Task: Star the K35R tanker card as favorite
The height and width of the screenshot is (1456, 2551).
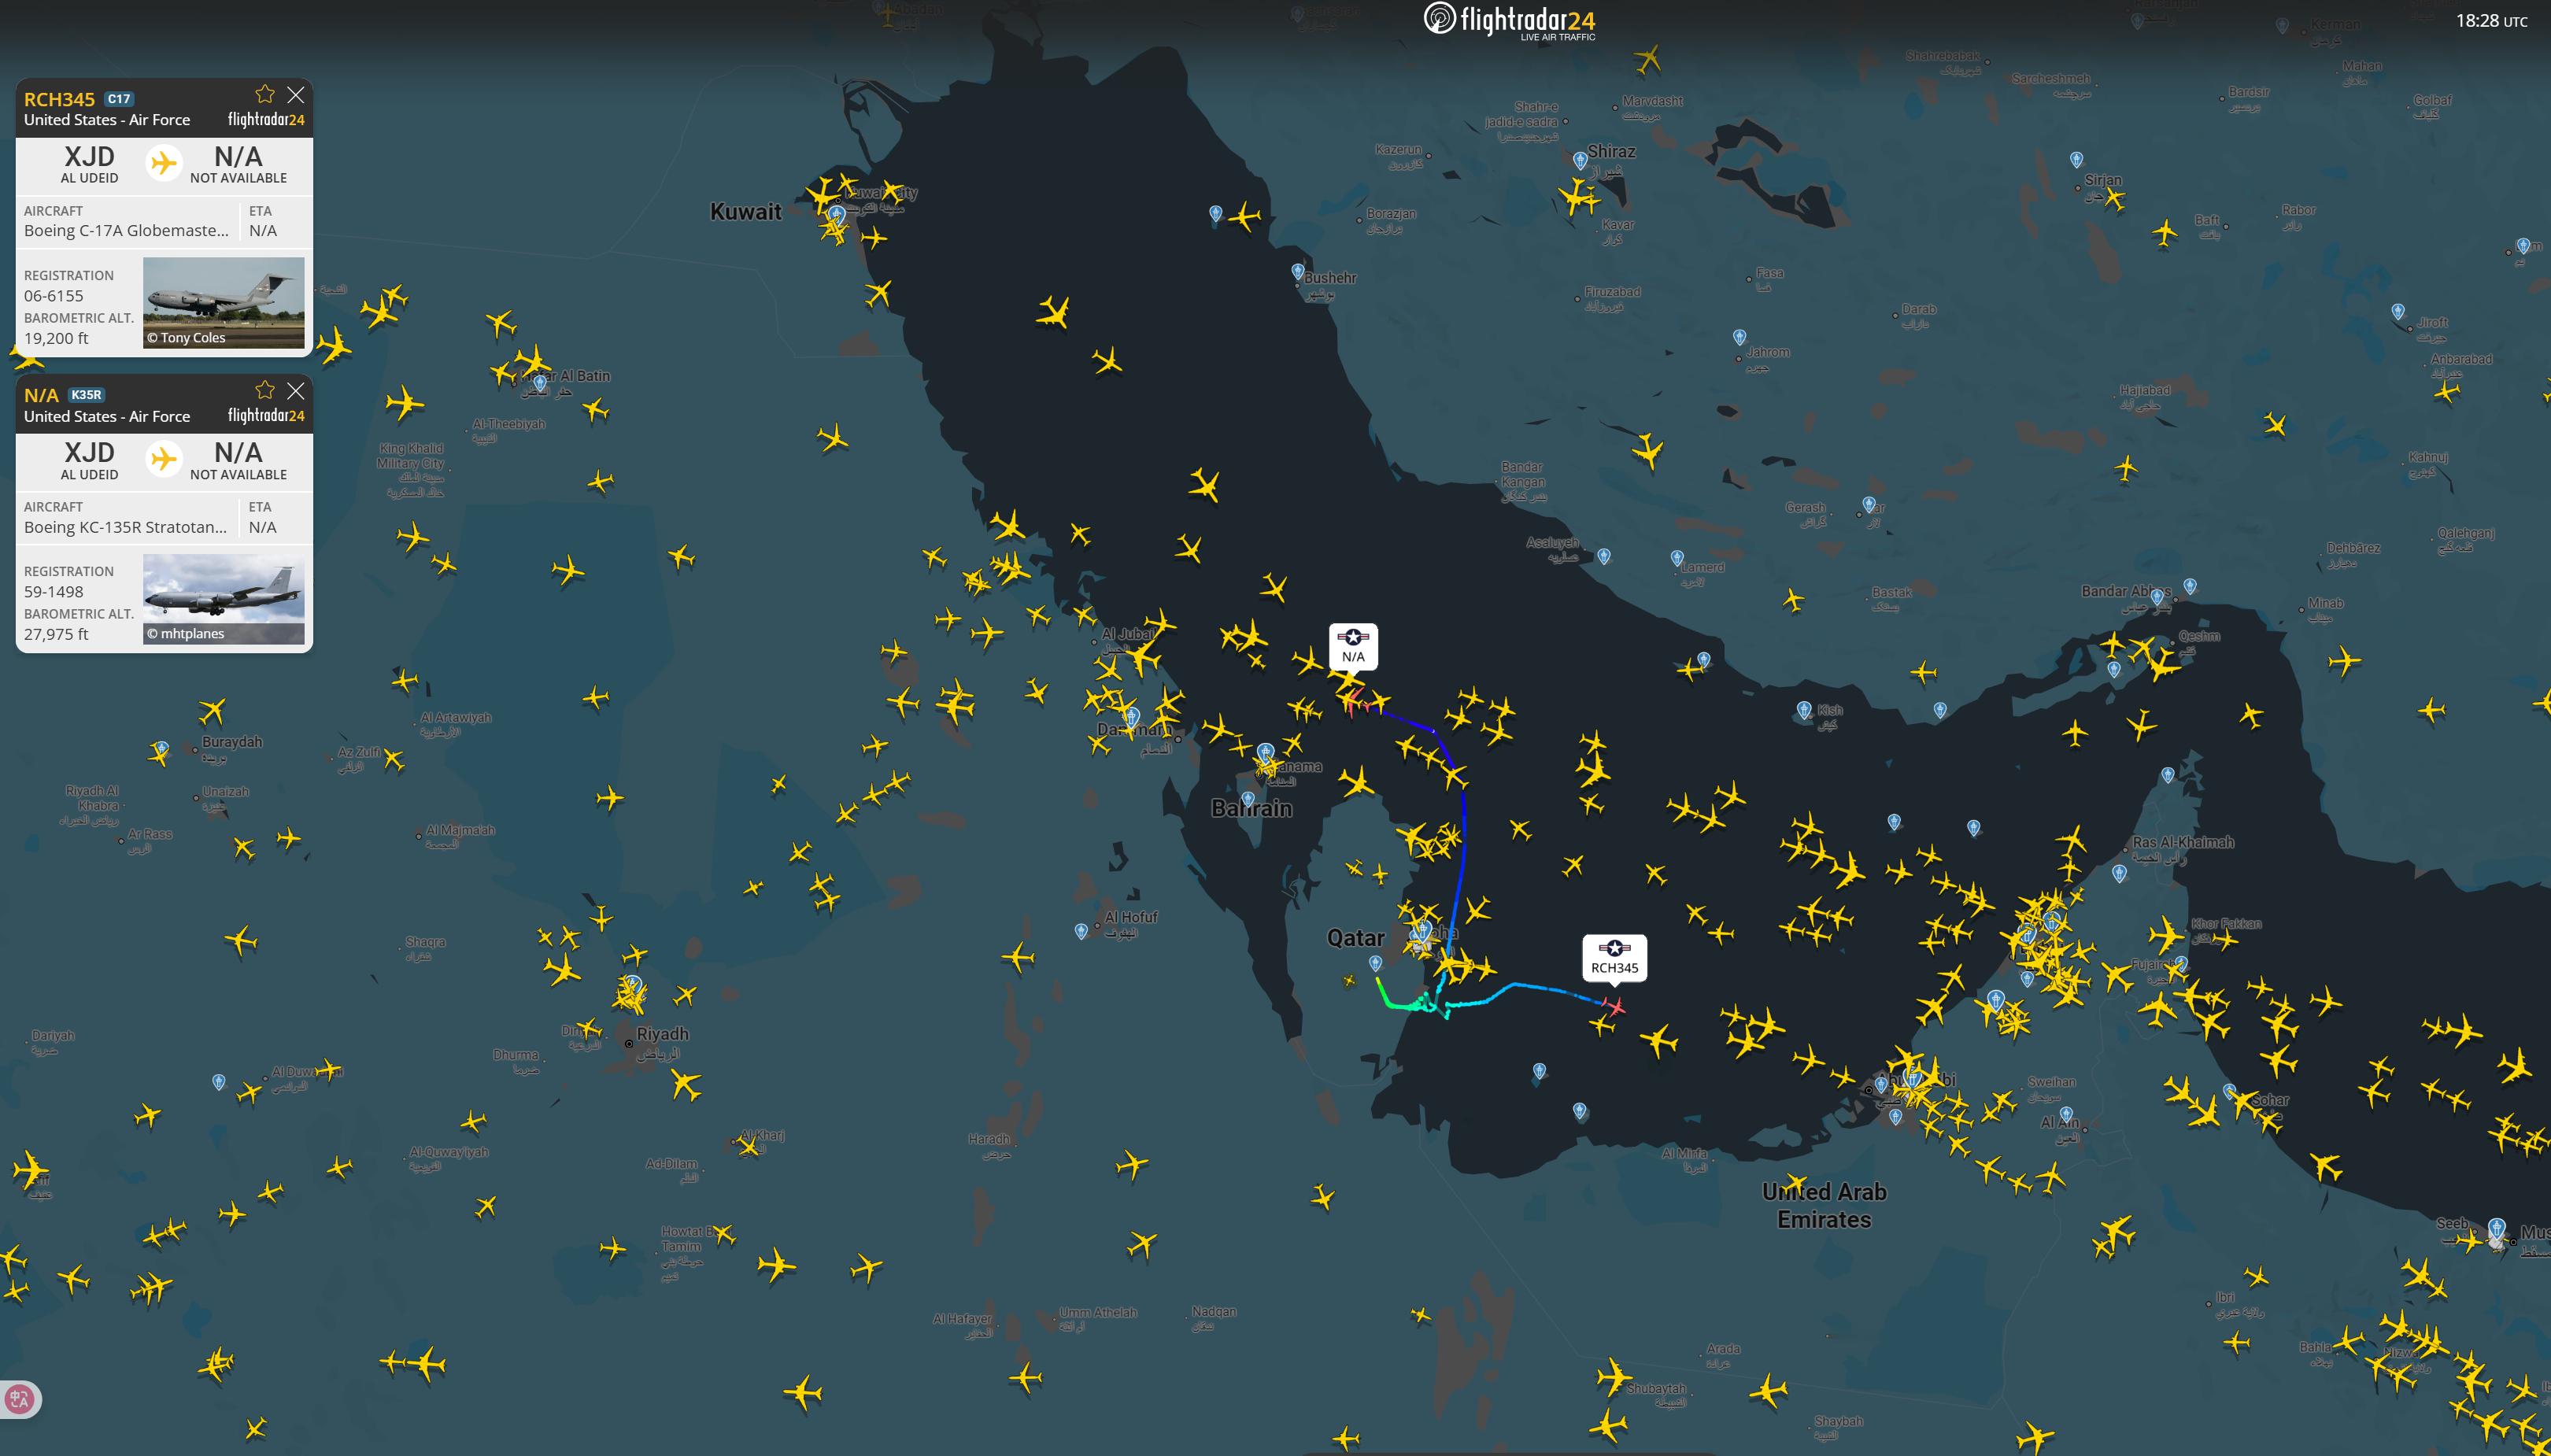Action: (264, 390)
